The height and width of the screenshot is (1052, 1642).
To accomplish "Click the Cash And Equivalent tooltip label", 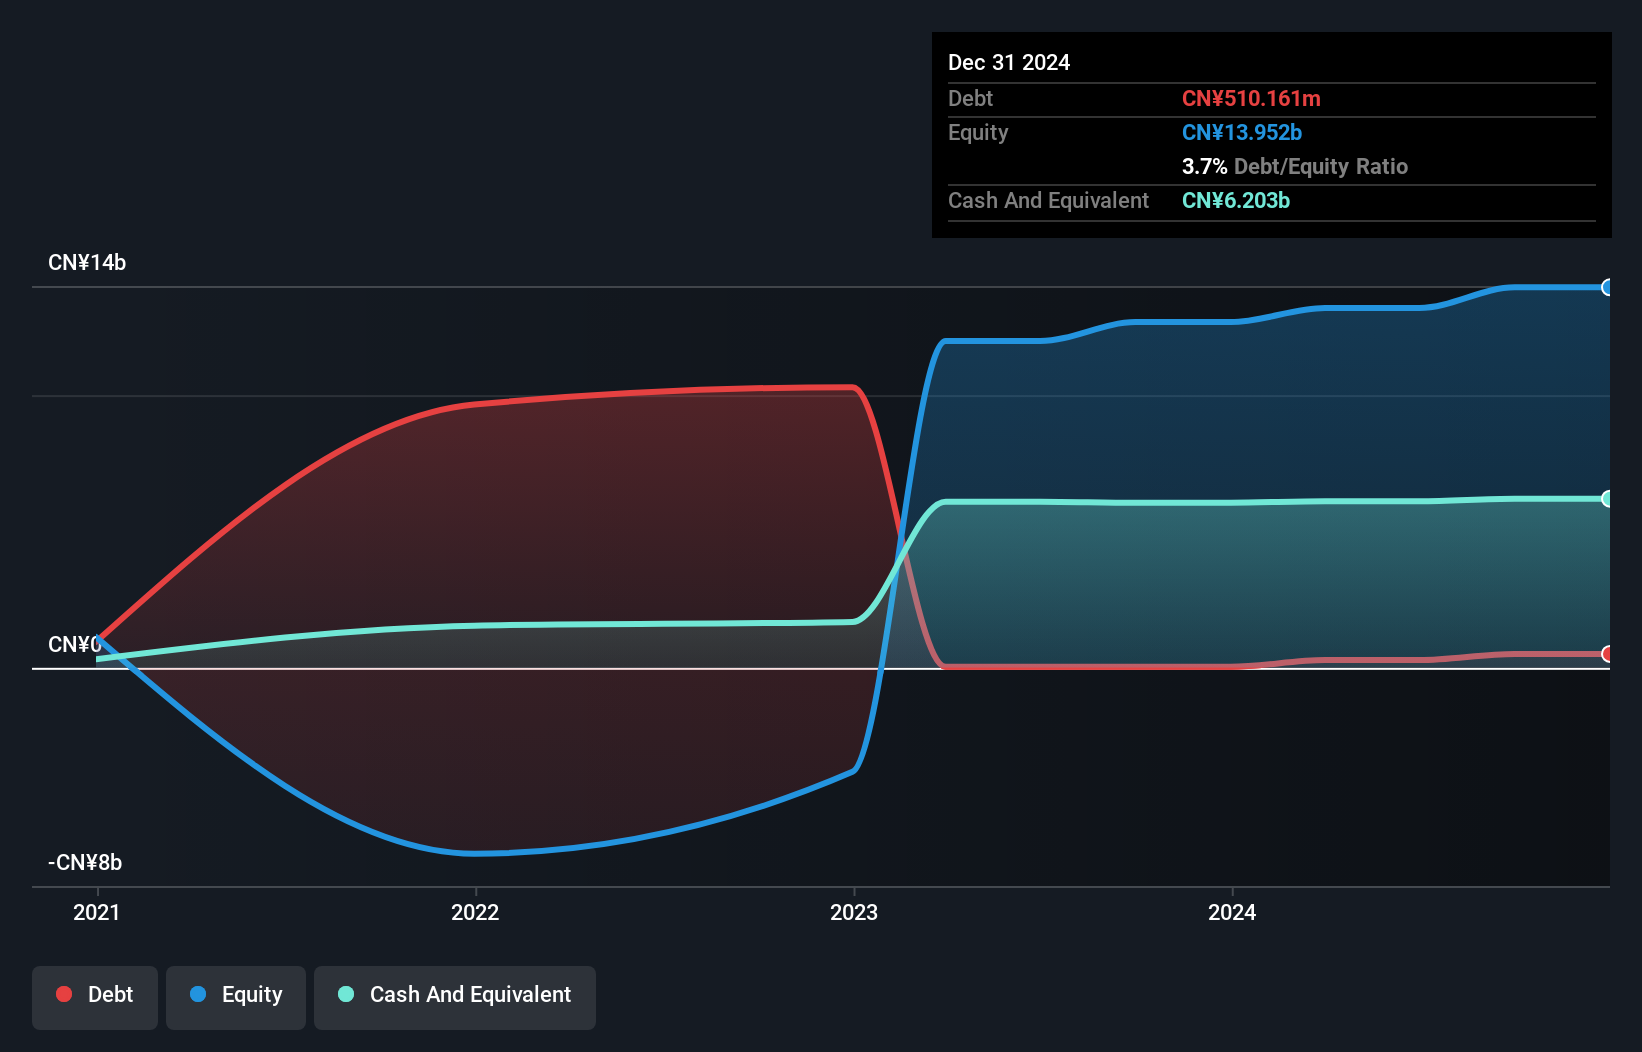I will pos(1049,201).
